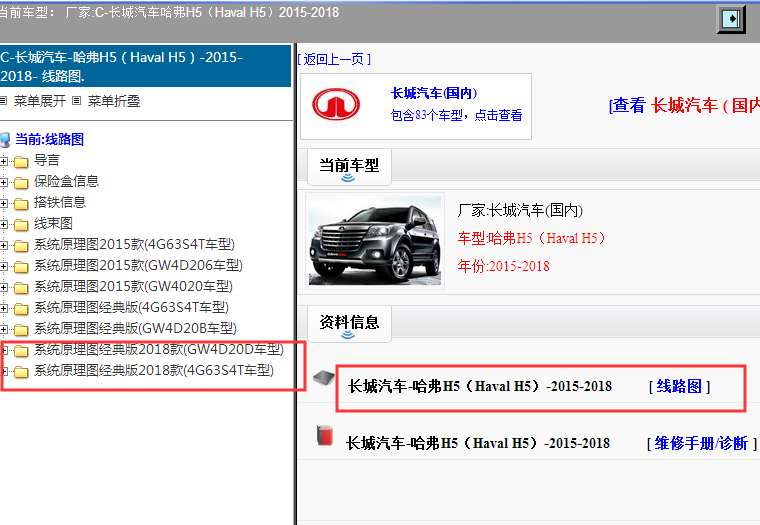The height and width of the screenshot is (525, 760).
Task: Select 系统原理图经典版(4G63S4T车型) label
Action: [131, 307]
